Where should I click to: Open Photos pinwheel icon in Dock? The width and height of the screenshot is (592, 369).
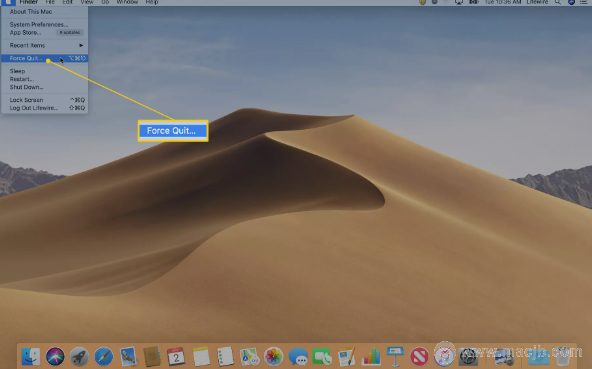[x=274, y=357]
